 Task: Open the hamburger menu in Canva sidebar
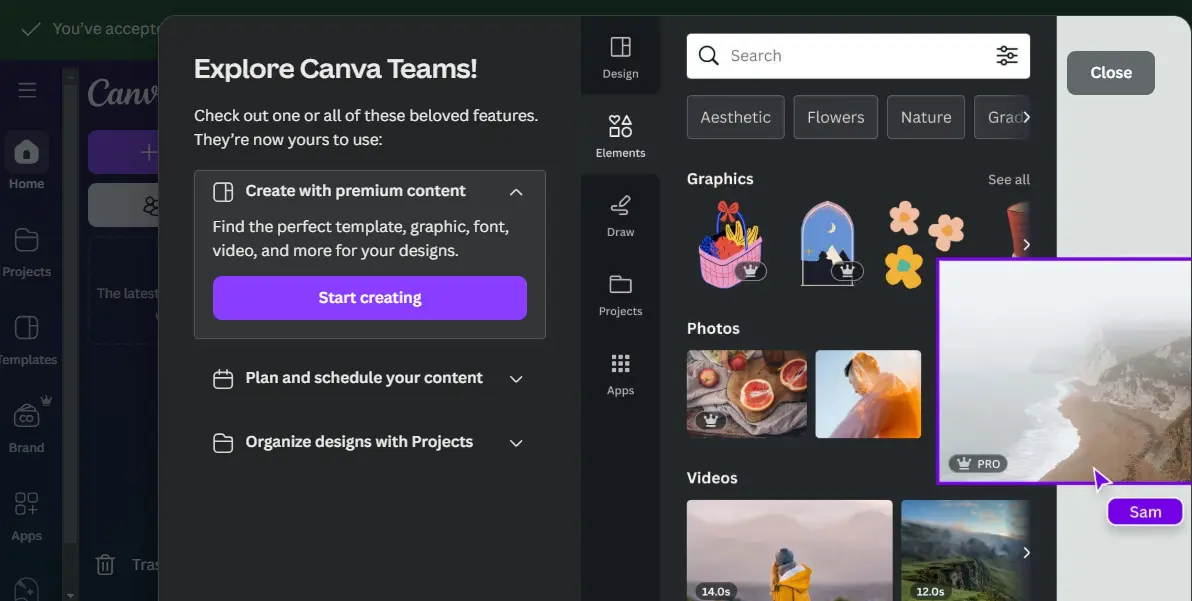click(27, 90)
